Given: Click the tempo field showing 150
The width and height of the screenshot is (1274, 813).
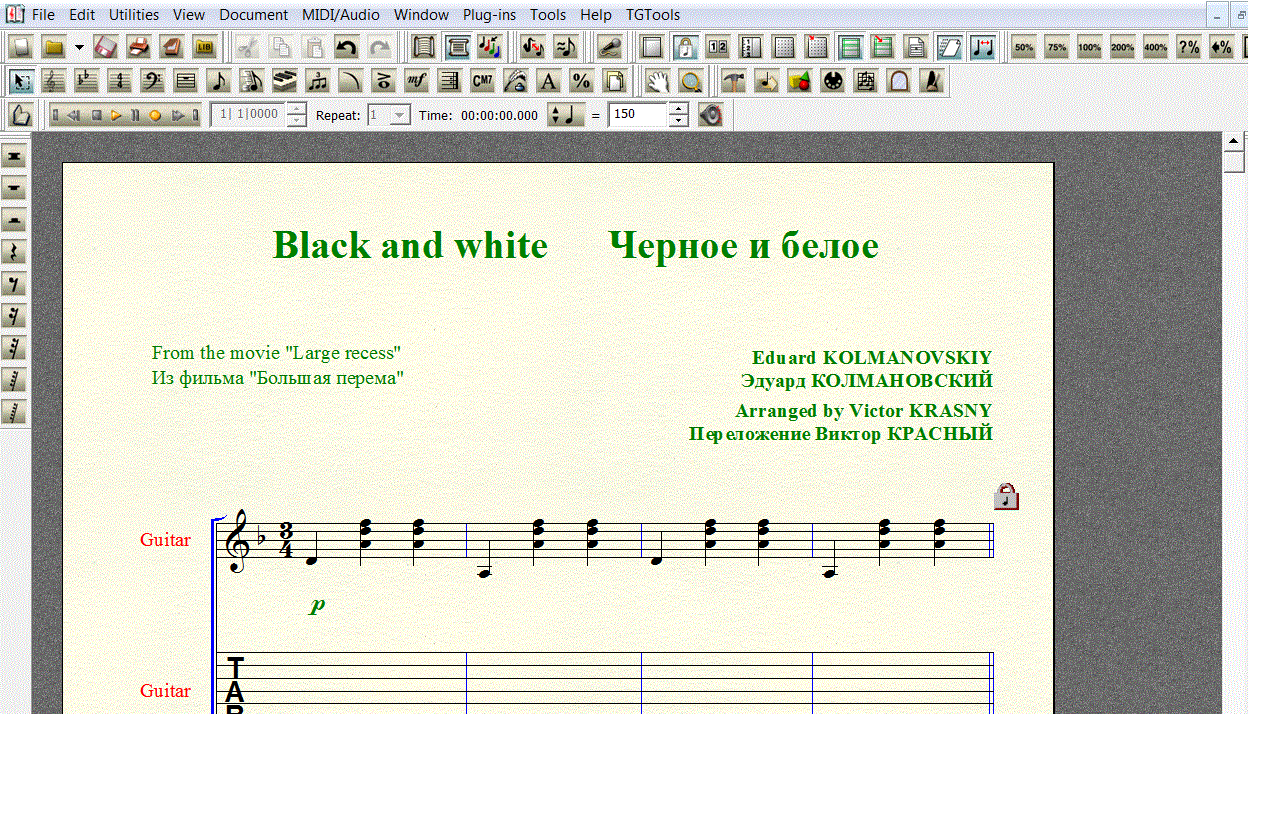Looking at the screenshot, I should pos(637,115).
